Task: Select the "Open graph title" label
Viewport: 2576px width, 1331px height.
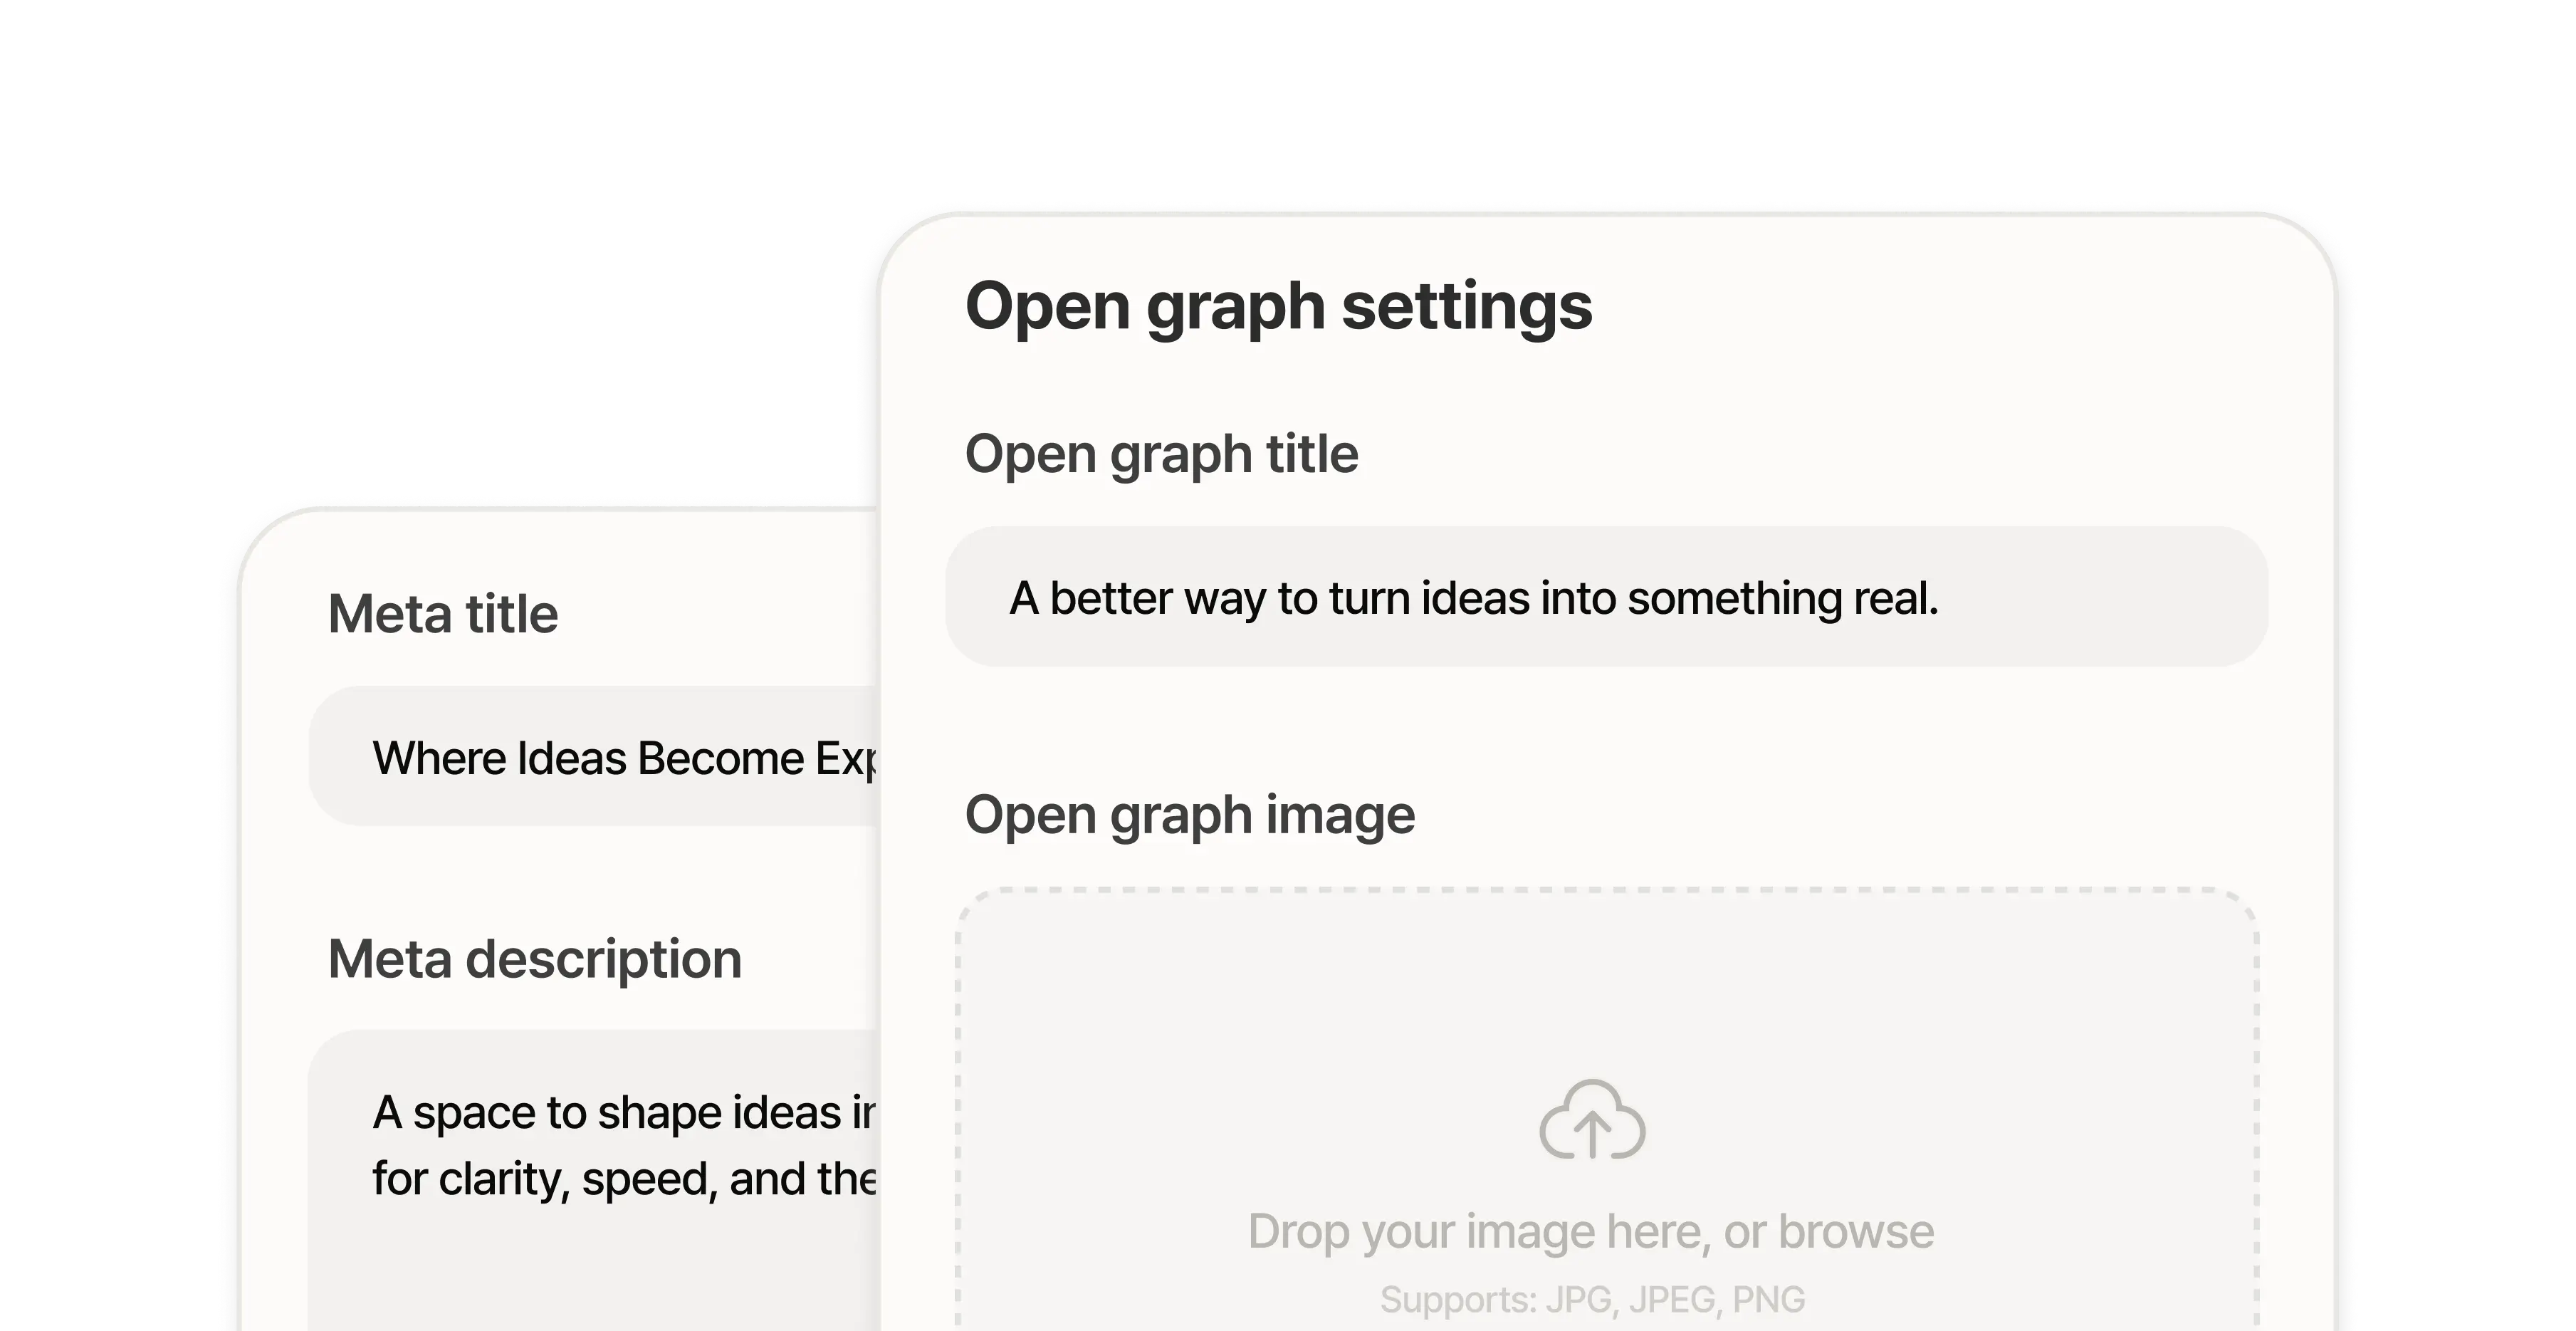Action: pyautogui.click(x=1161, y=454)
